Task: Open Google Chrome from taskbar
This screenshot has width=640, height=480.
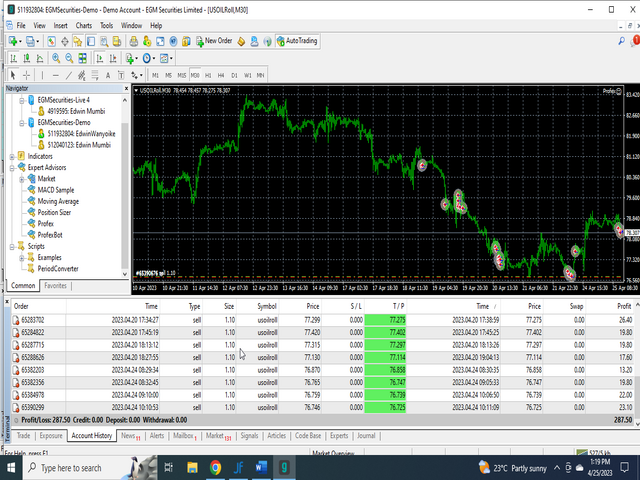Action: pos(216,468)
